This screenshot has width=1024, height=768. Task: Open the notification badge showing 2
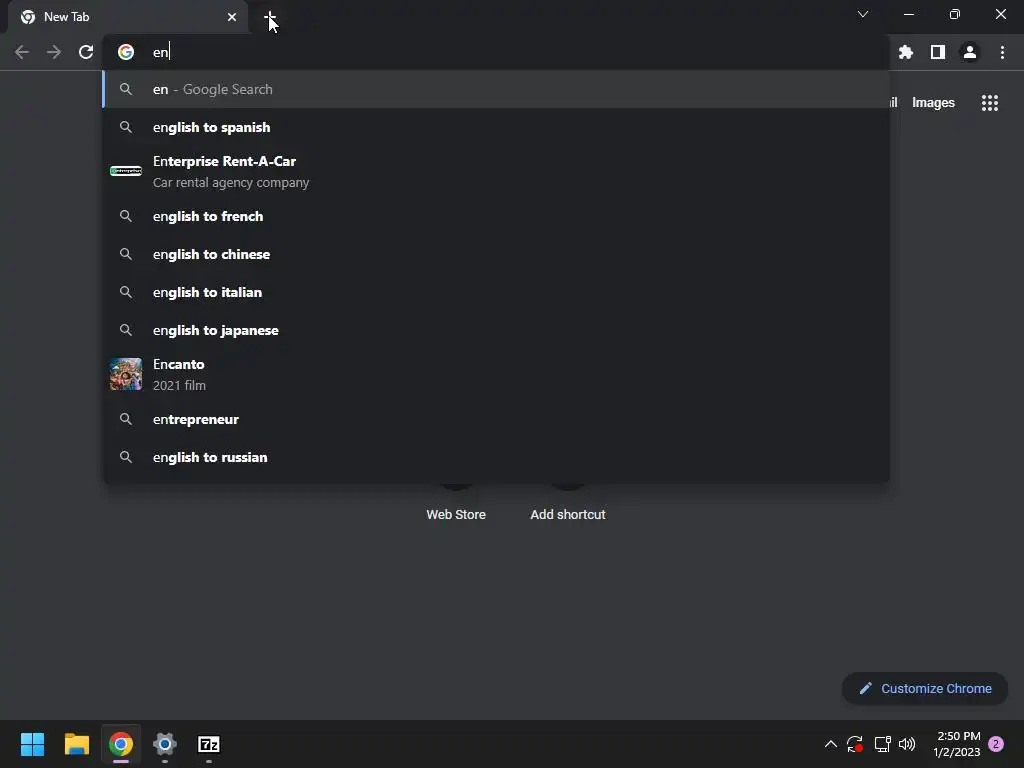(996, 744)
